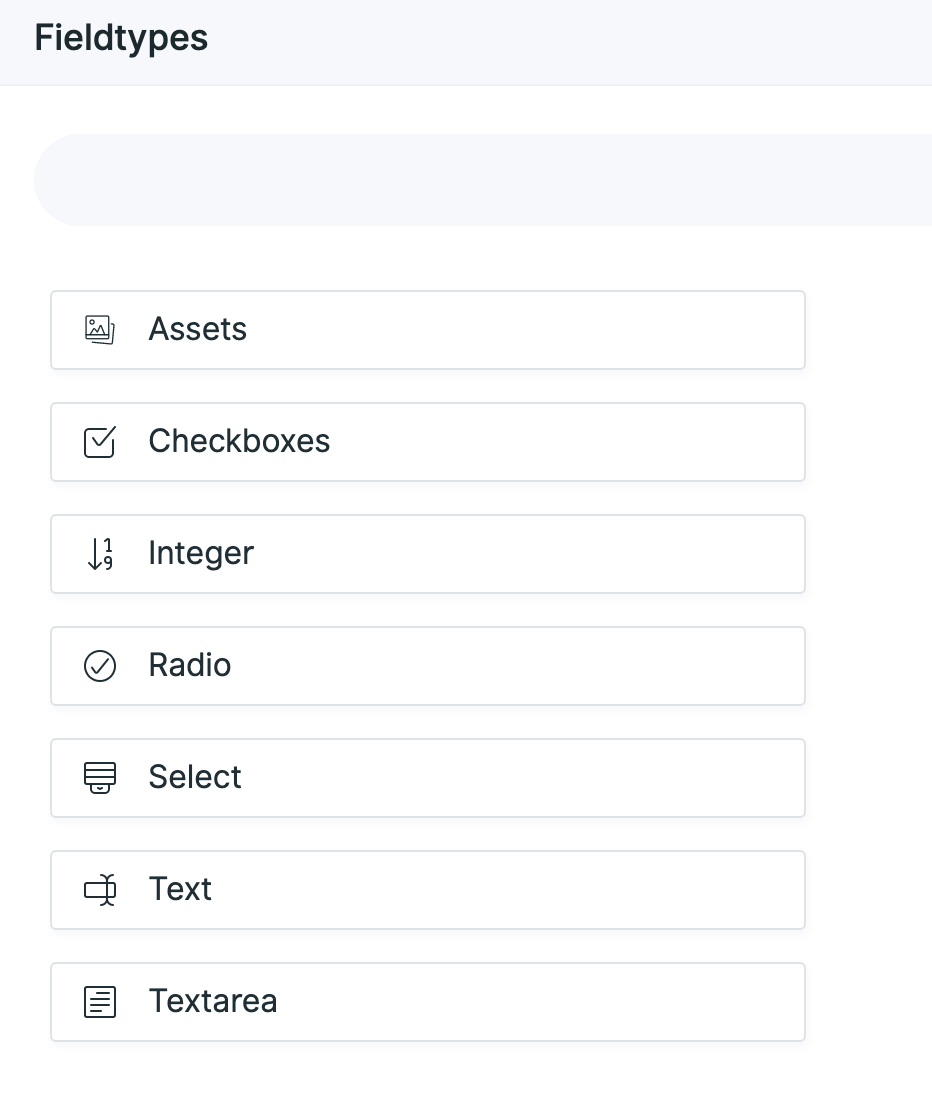This screenshot has width=932, height=1112.
Task: Click the Textarea lines icon
Action: pos(99,1001)
